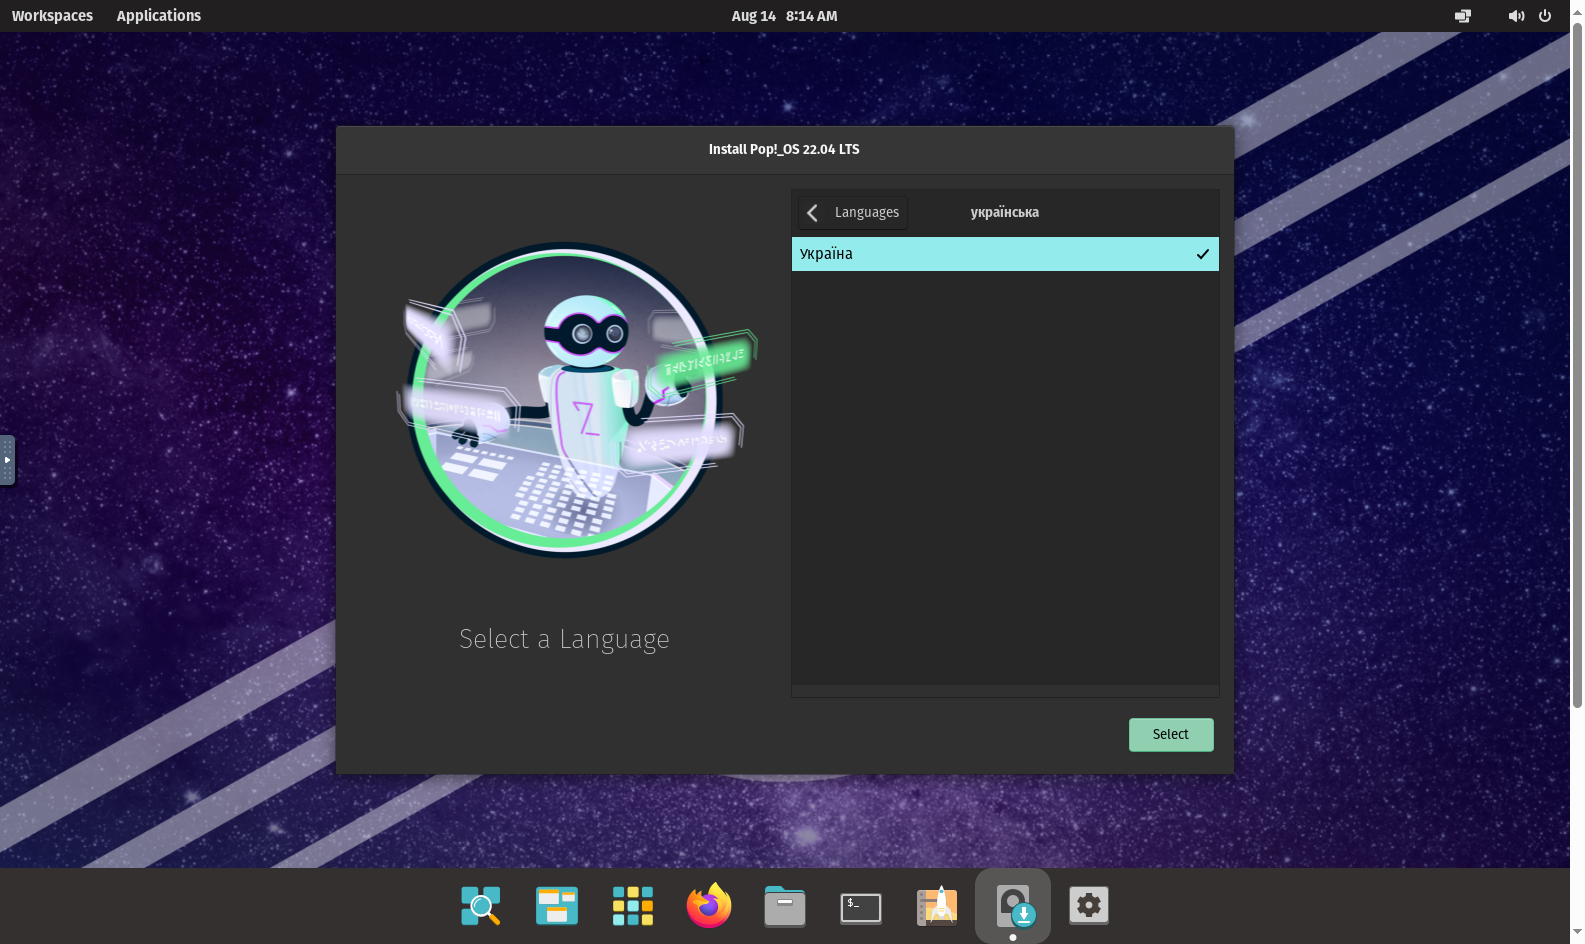The height and width of the screenshot is (944, 1585).
Task: Open the Workspaces menu
Action: (x=52, y=16)
